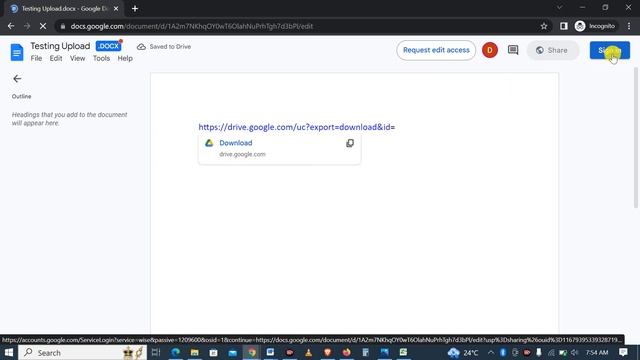This screenshot has height=360, width=640.
Task: Click the weather 24°C widget
Action: click(x=463, y=352)
